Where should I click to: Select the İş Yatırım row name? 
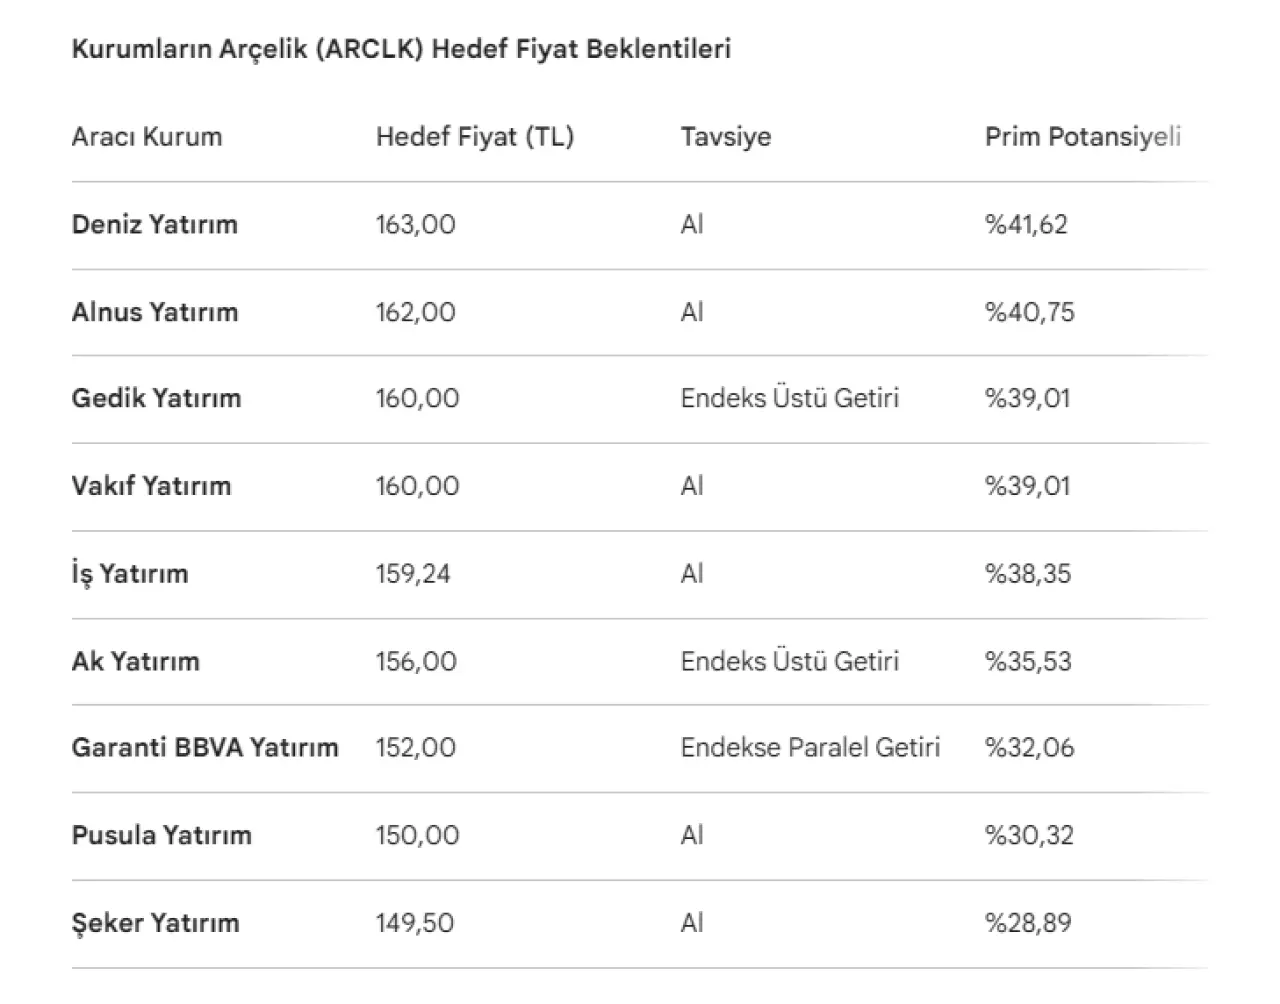point(129,574)
